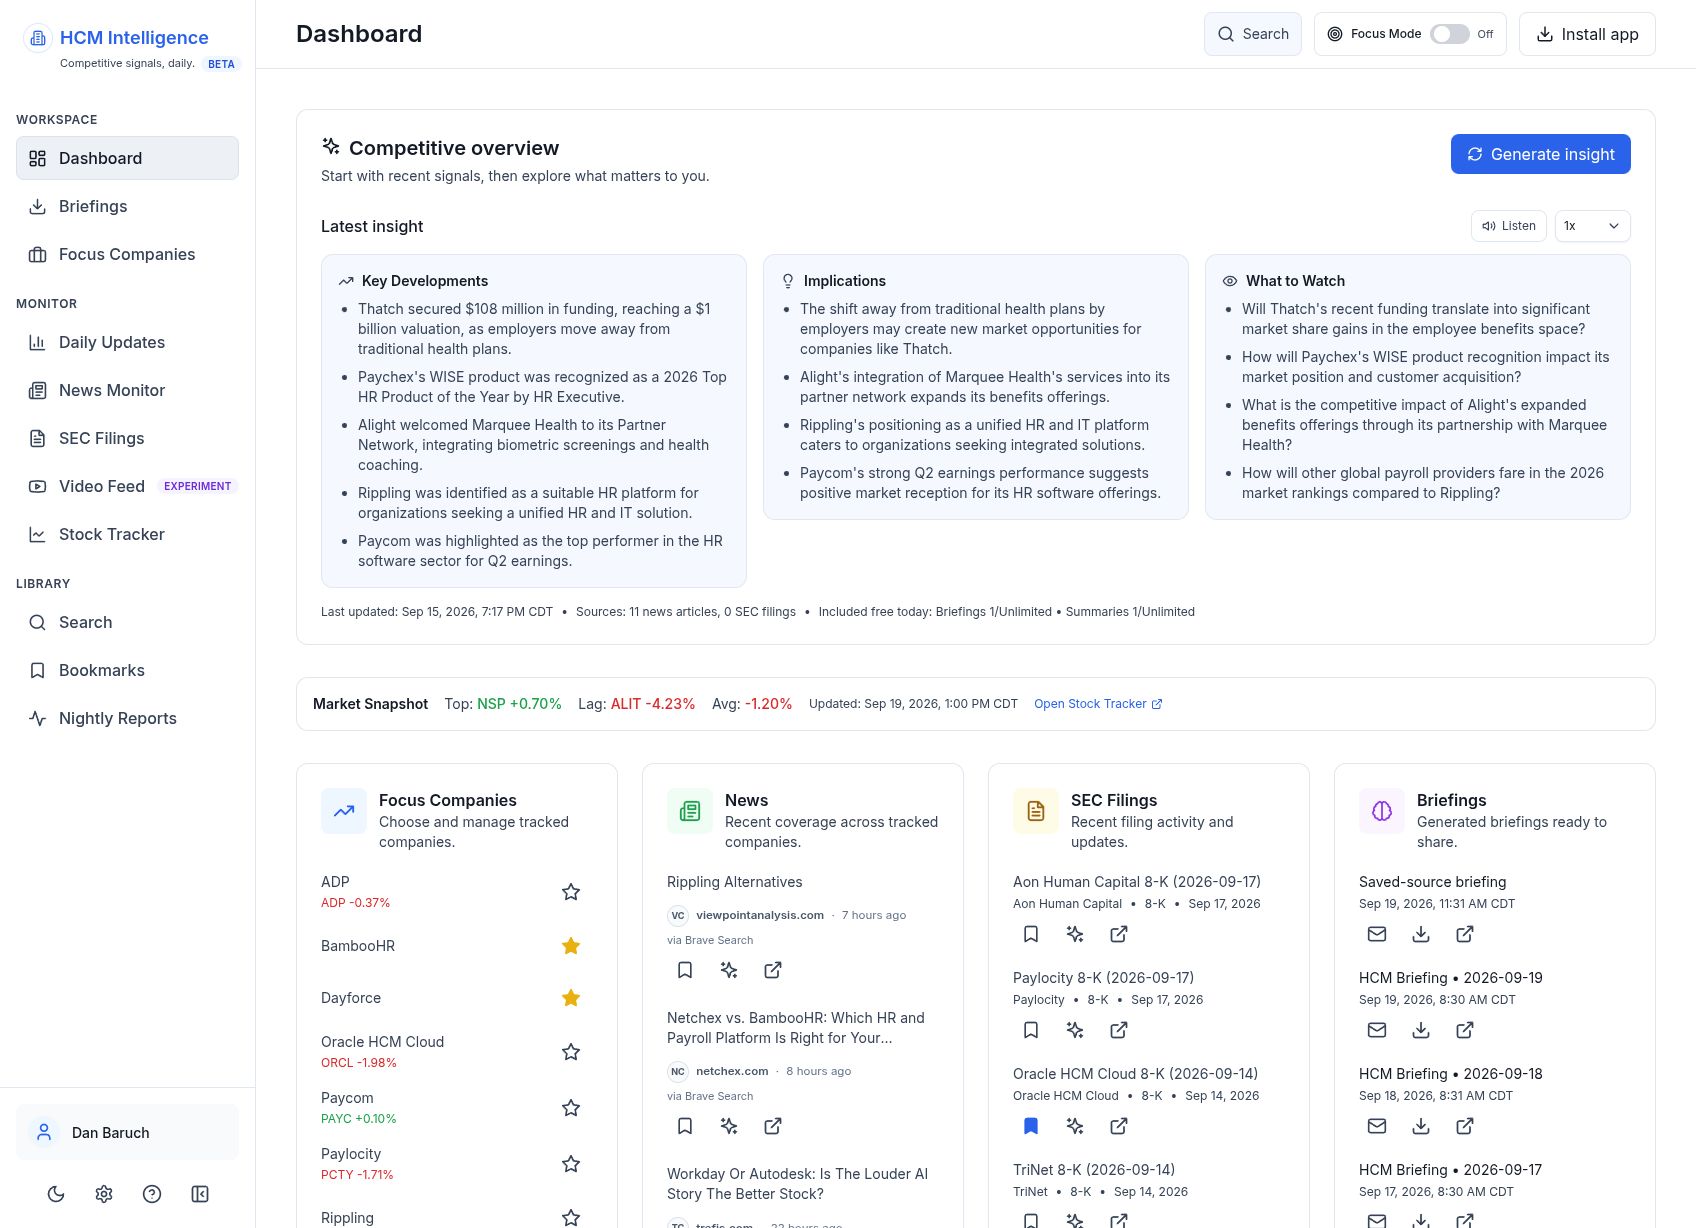1696x1228 pixels.
Task: Bookmark the Rippling Alternatives news article
Action: (685, 970)
